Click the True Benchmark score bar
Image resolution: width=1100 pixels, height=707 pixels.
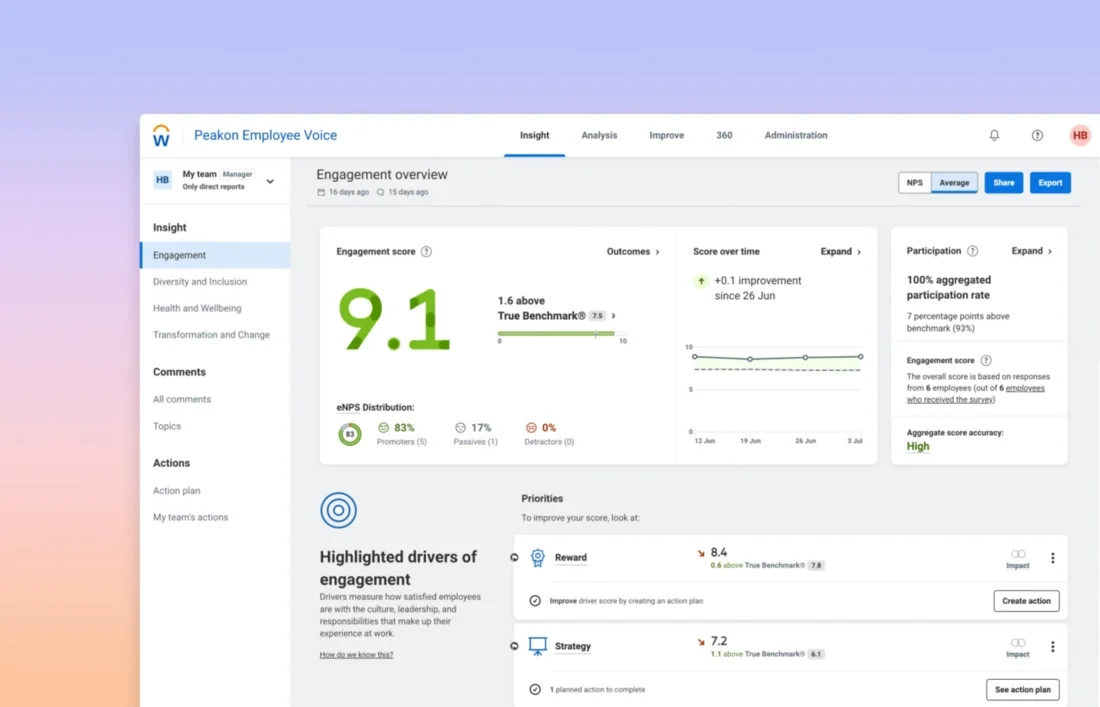tap(560, 333)
